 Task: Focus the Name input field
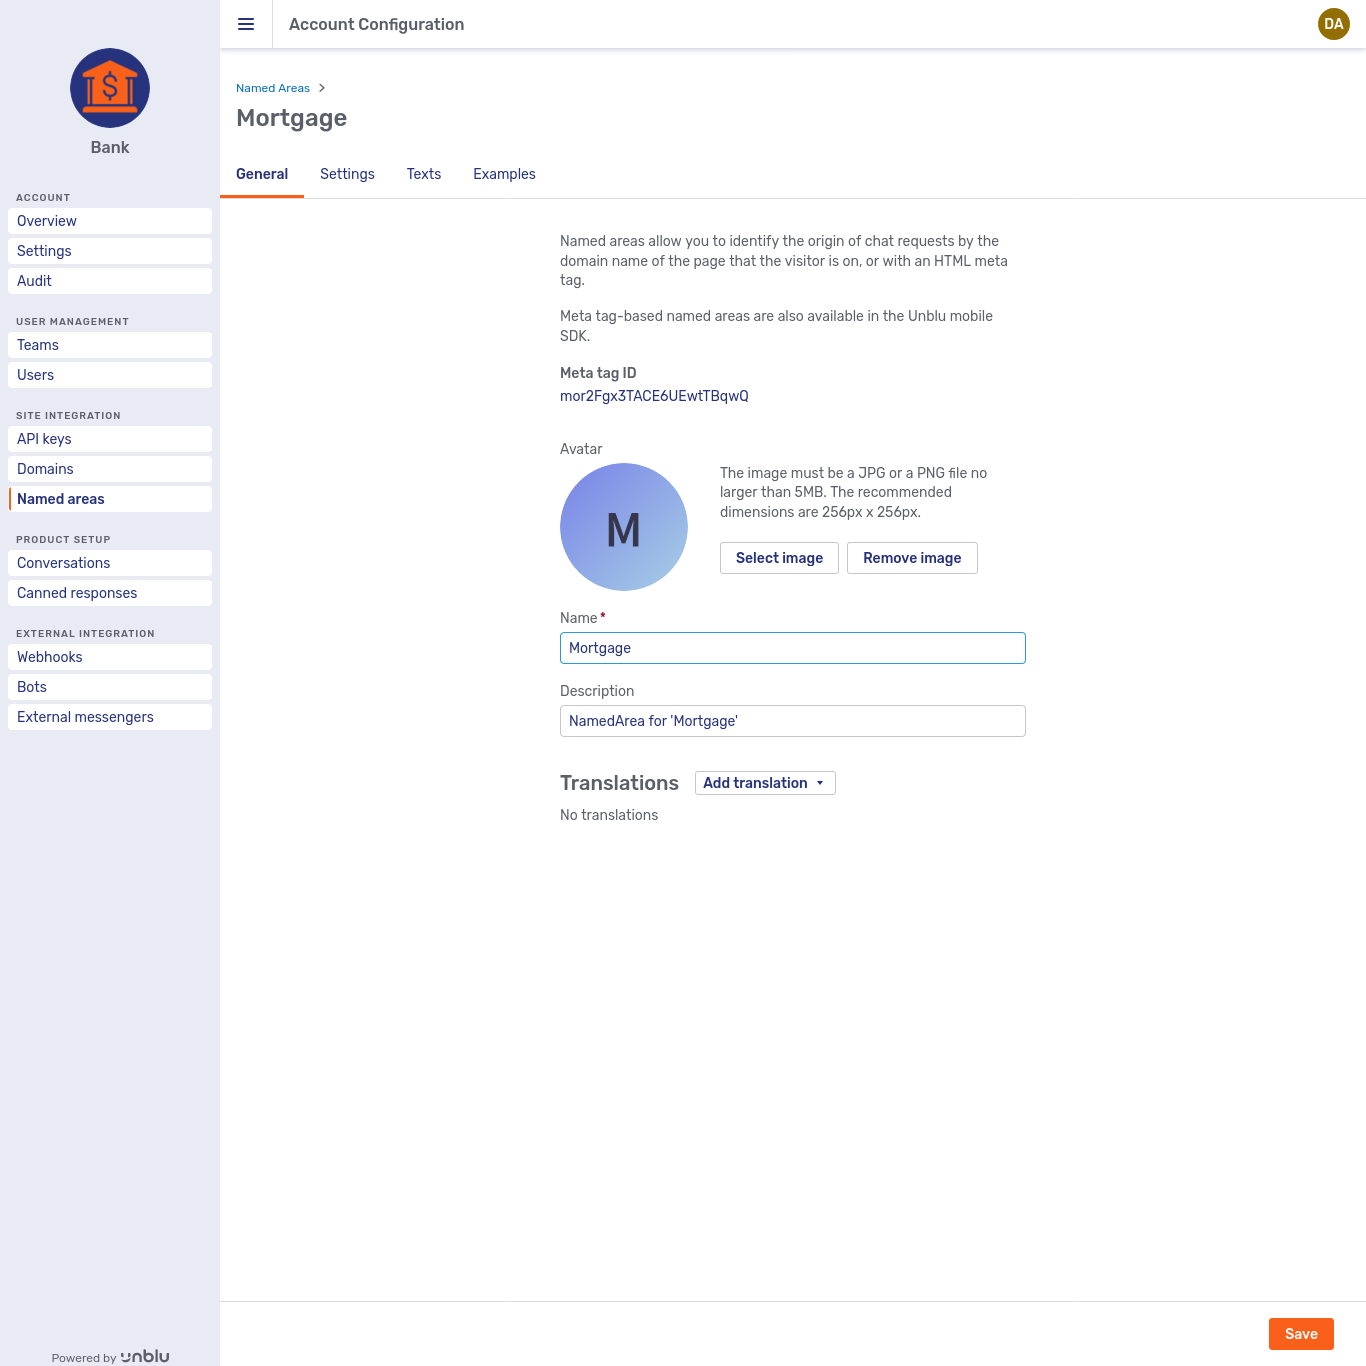coord(792,648)
